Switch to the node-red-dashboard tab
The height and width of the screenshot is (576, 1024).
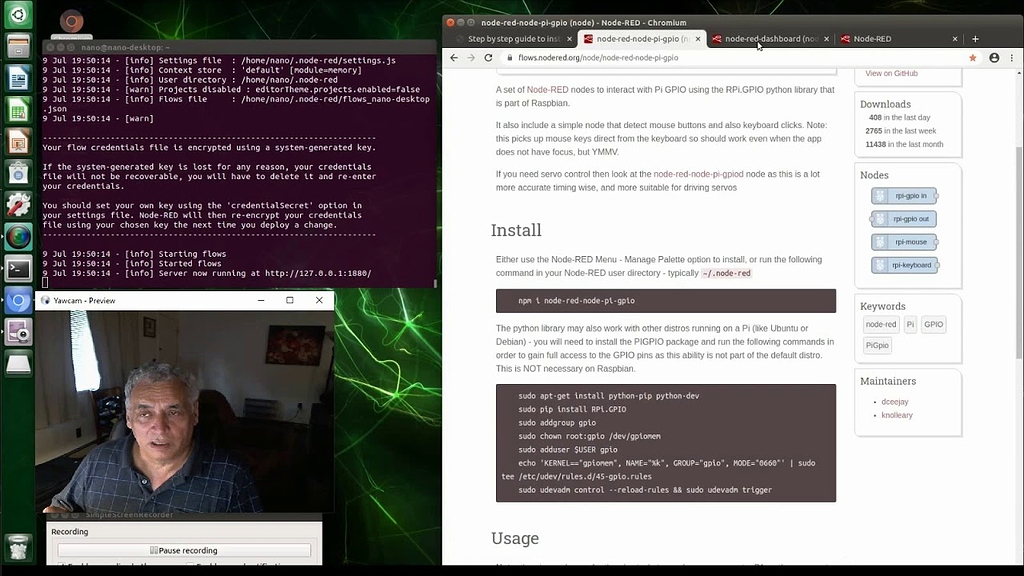(768, 38)
